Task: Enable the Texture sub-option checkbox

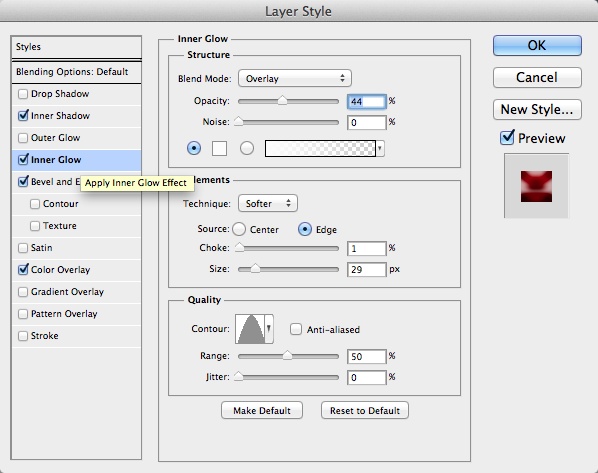Action: 35,226
